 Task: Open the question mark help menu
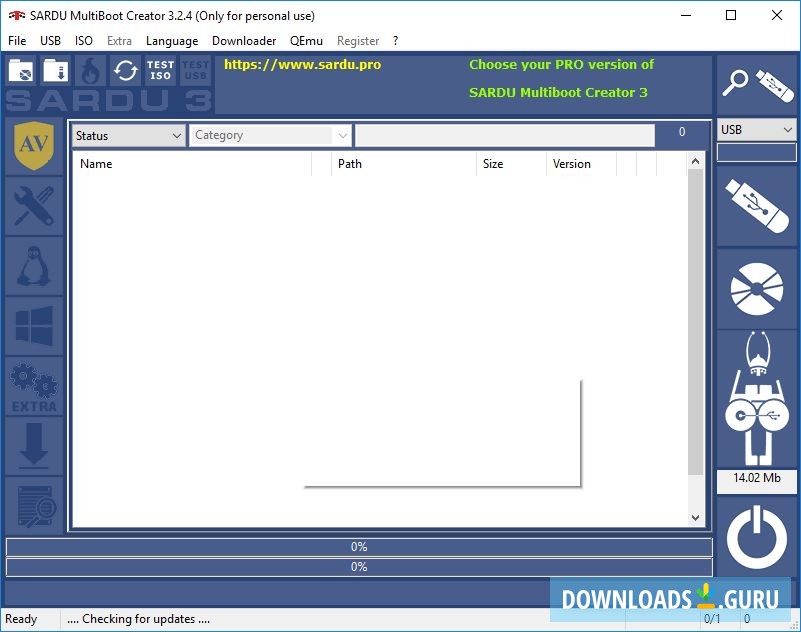(395, 41)
